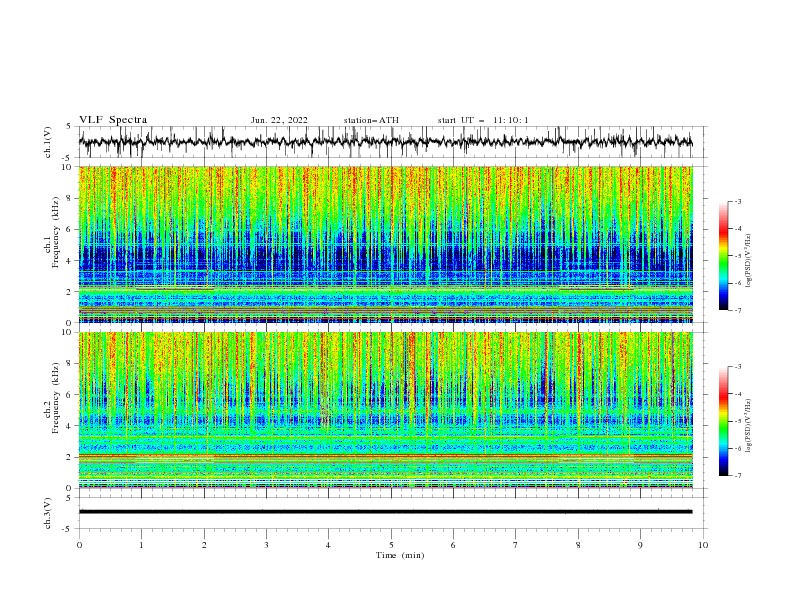Click time tick label '1' on x-axis
Viewport: 792px width, 612px height.
141,545
